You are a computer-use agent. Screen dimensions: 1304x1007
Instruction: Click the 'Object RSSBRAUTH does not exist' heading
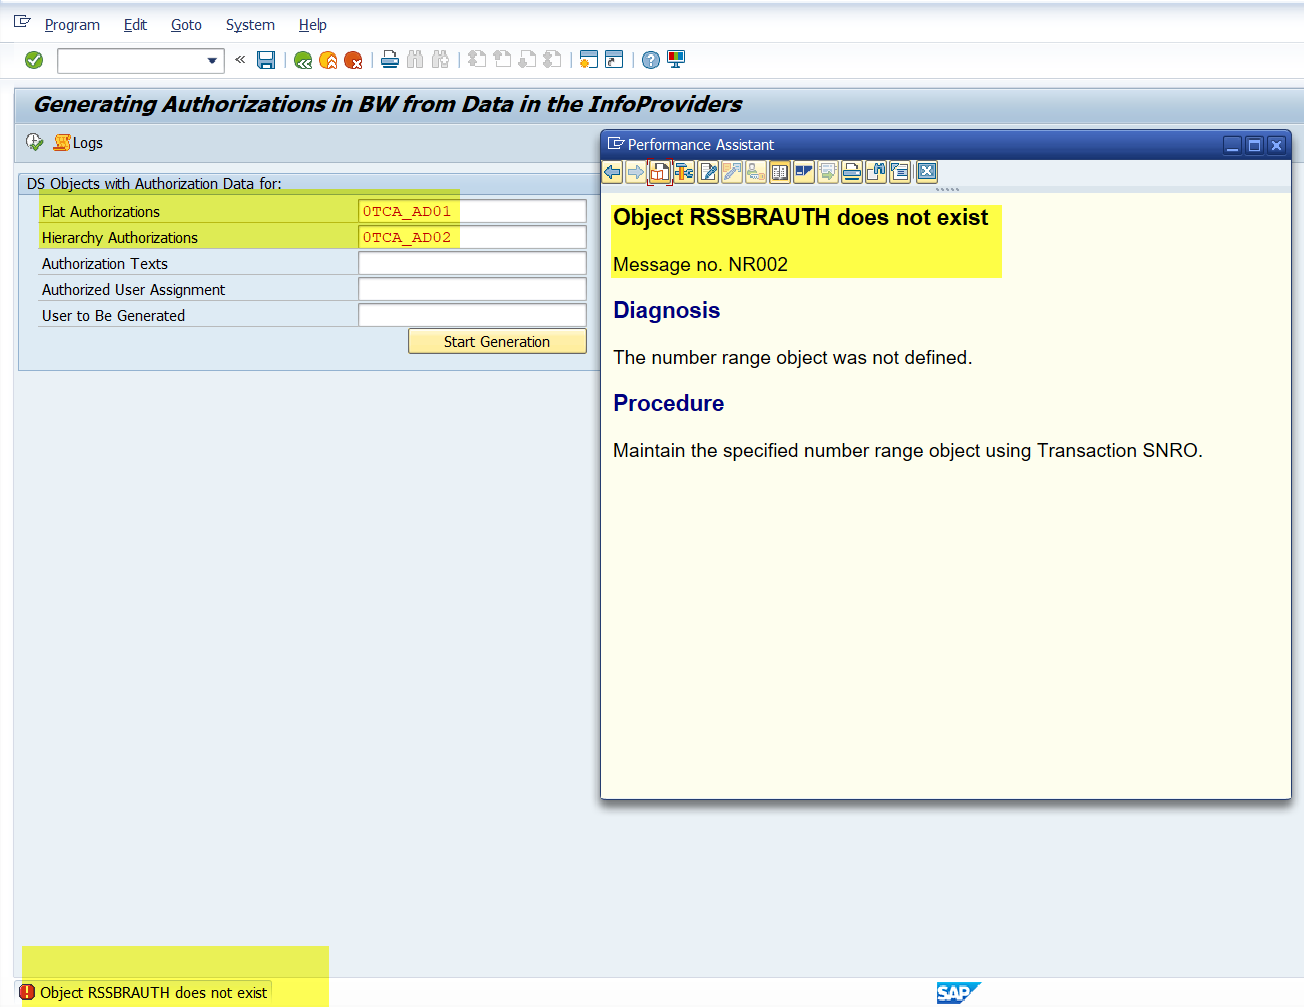click(x=800, y=217)
